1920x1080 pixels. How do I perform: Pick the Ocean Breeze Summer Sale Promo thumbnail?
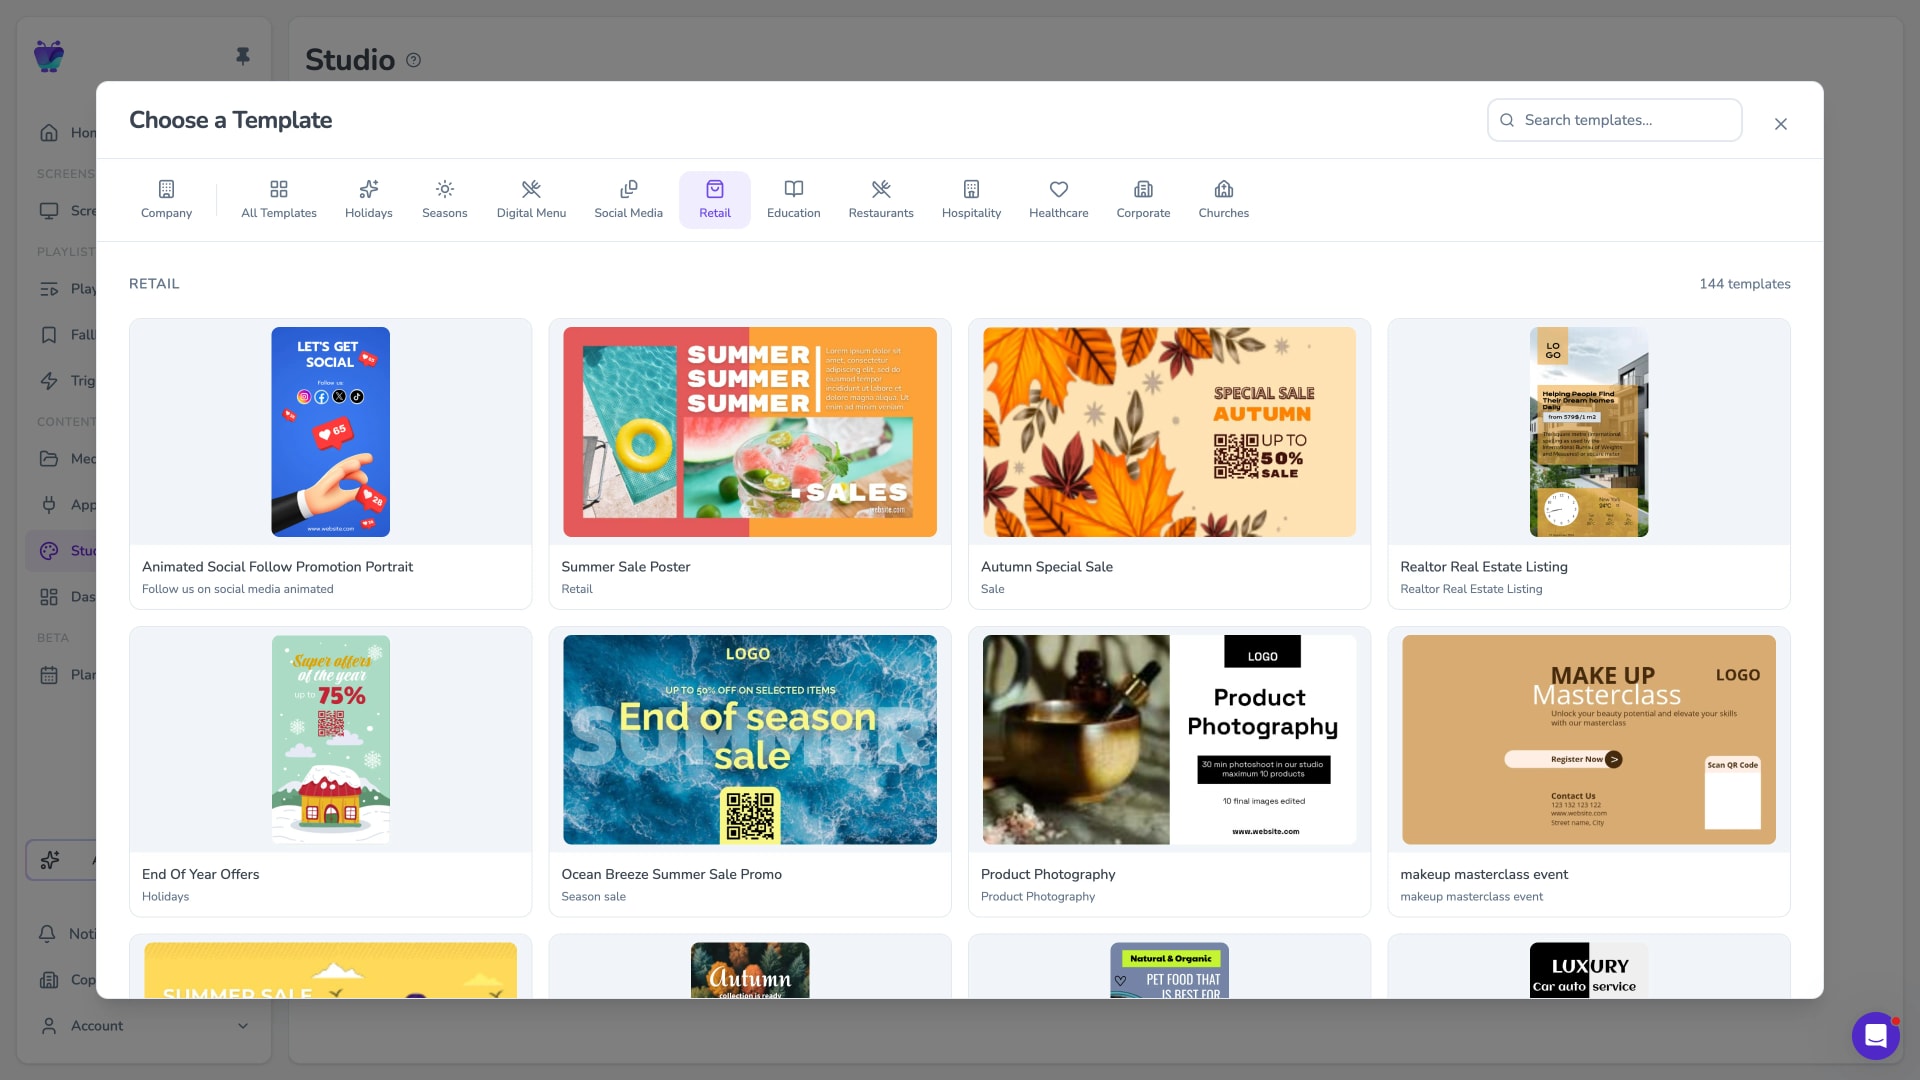click(x=750, y=740)
